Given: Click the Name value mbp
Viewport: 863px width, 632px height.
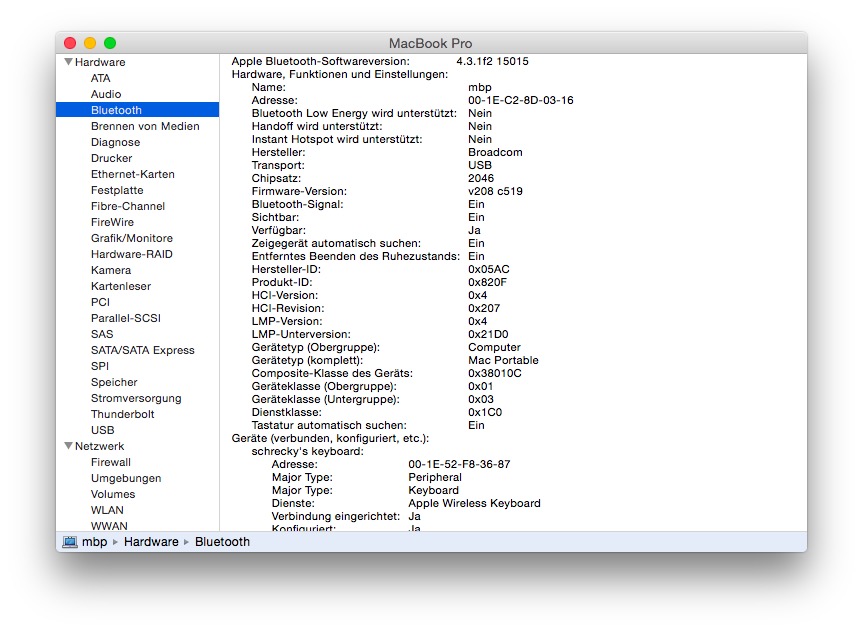Looking at the screenshot, I should tap(479, 87).
